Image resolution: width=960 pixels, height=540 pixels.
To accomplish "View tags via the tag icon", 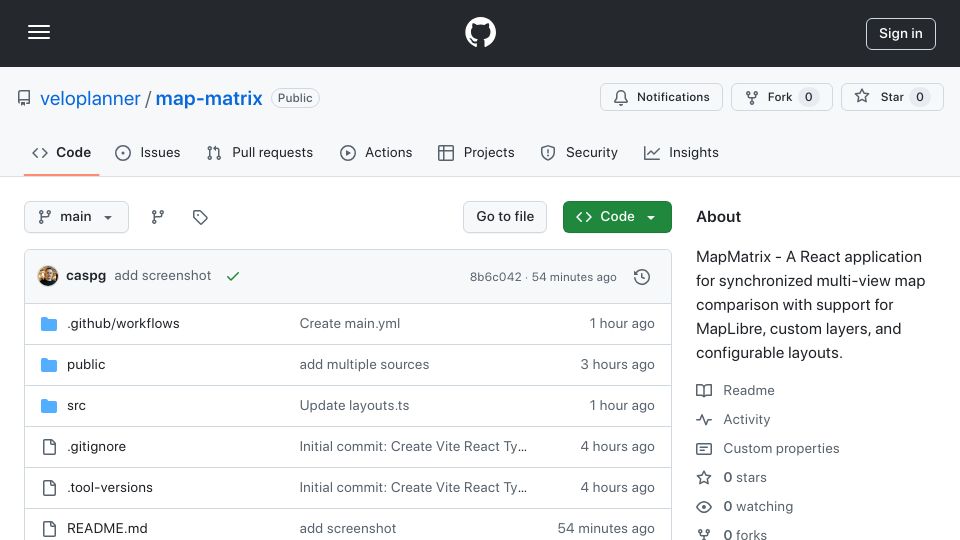I will tap(200, 217).
